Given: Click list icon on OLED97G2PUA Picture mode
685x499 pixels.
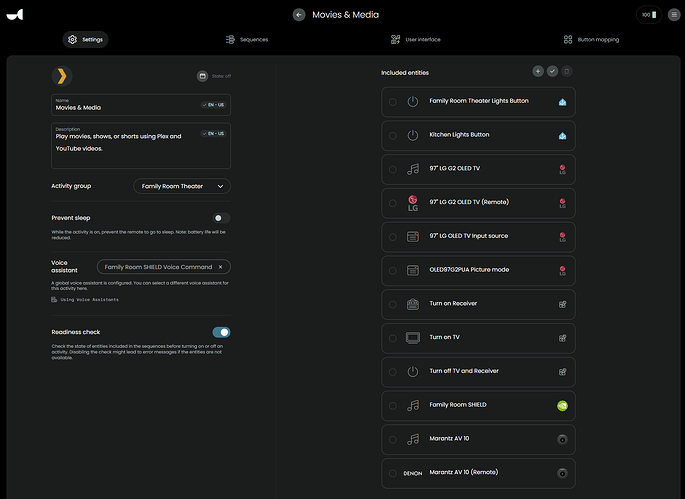Looking at the screenshot, I should 413,270.
